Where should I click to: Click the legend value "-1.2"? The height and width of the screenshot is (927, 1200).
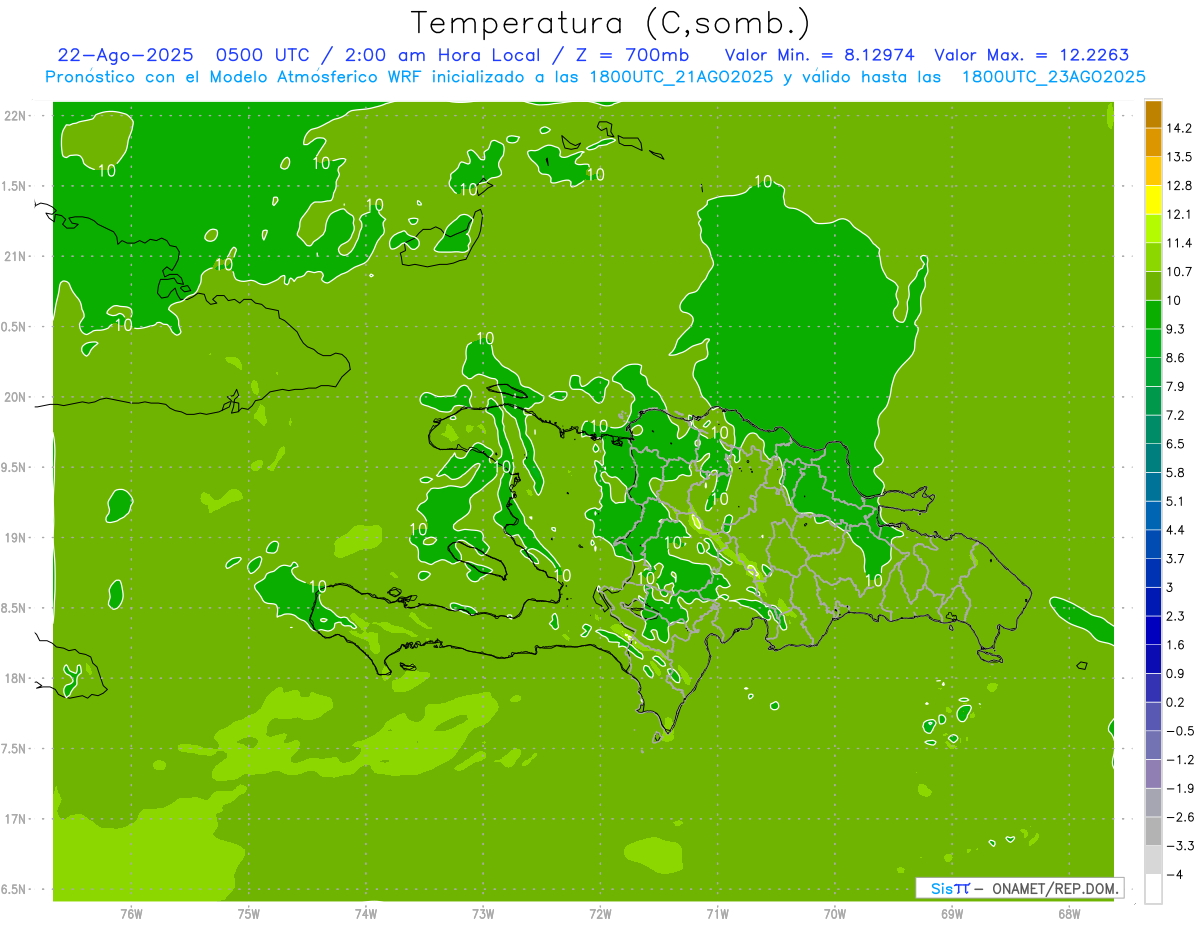(1179, 760)
